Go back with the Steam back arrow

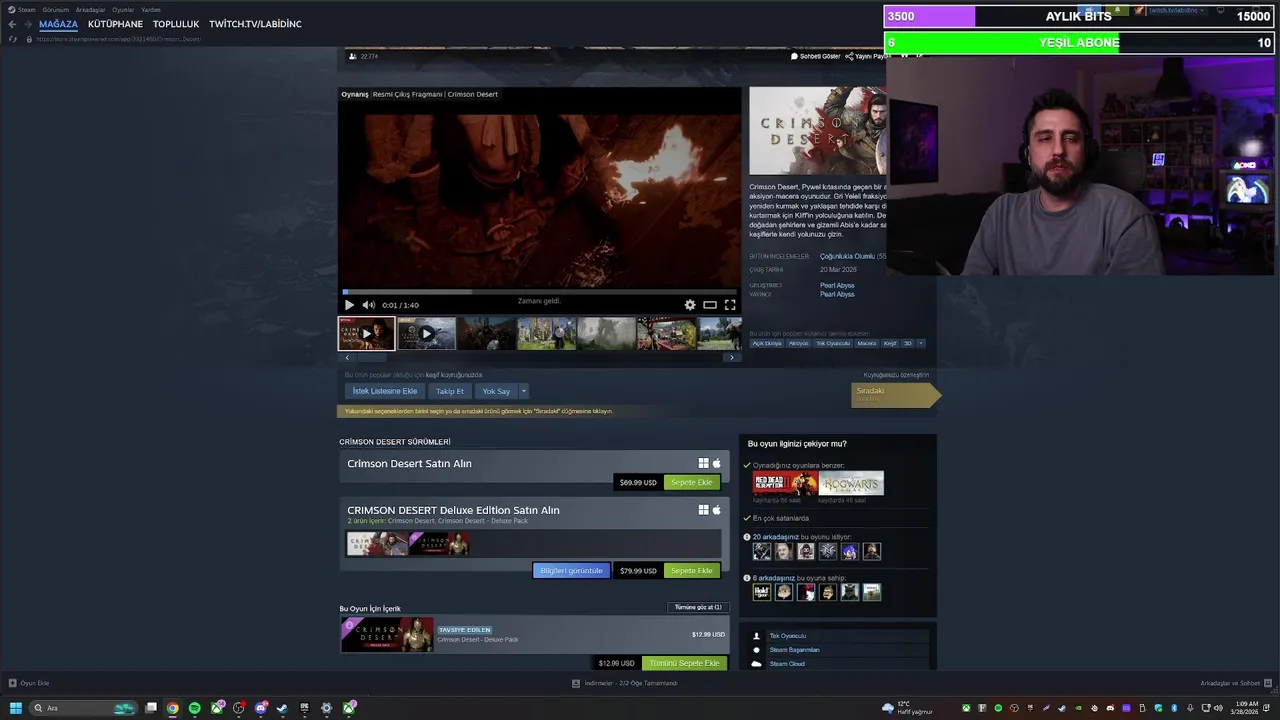12,24
